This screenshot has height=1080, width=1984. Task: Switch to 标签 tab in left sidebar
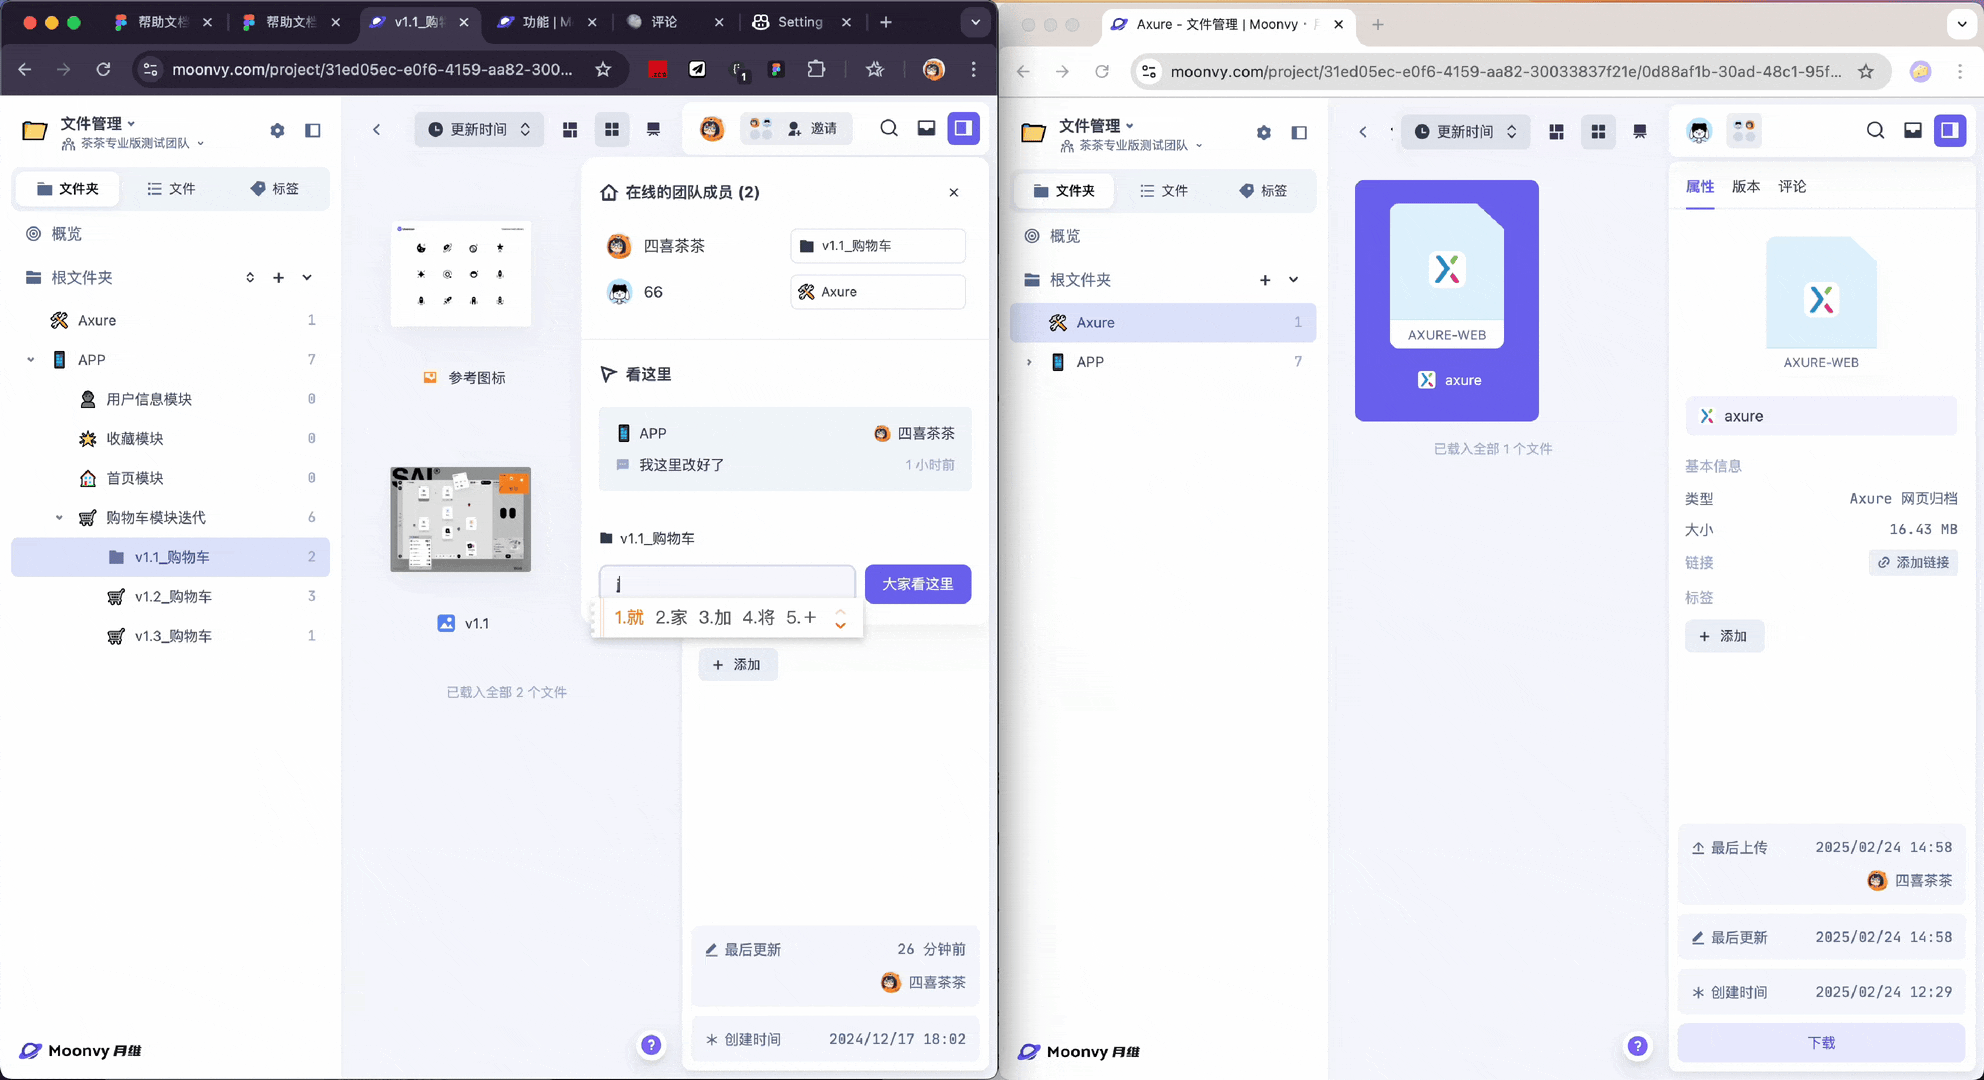coord(274,189)
